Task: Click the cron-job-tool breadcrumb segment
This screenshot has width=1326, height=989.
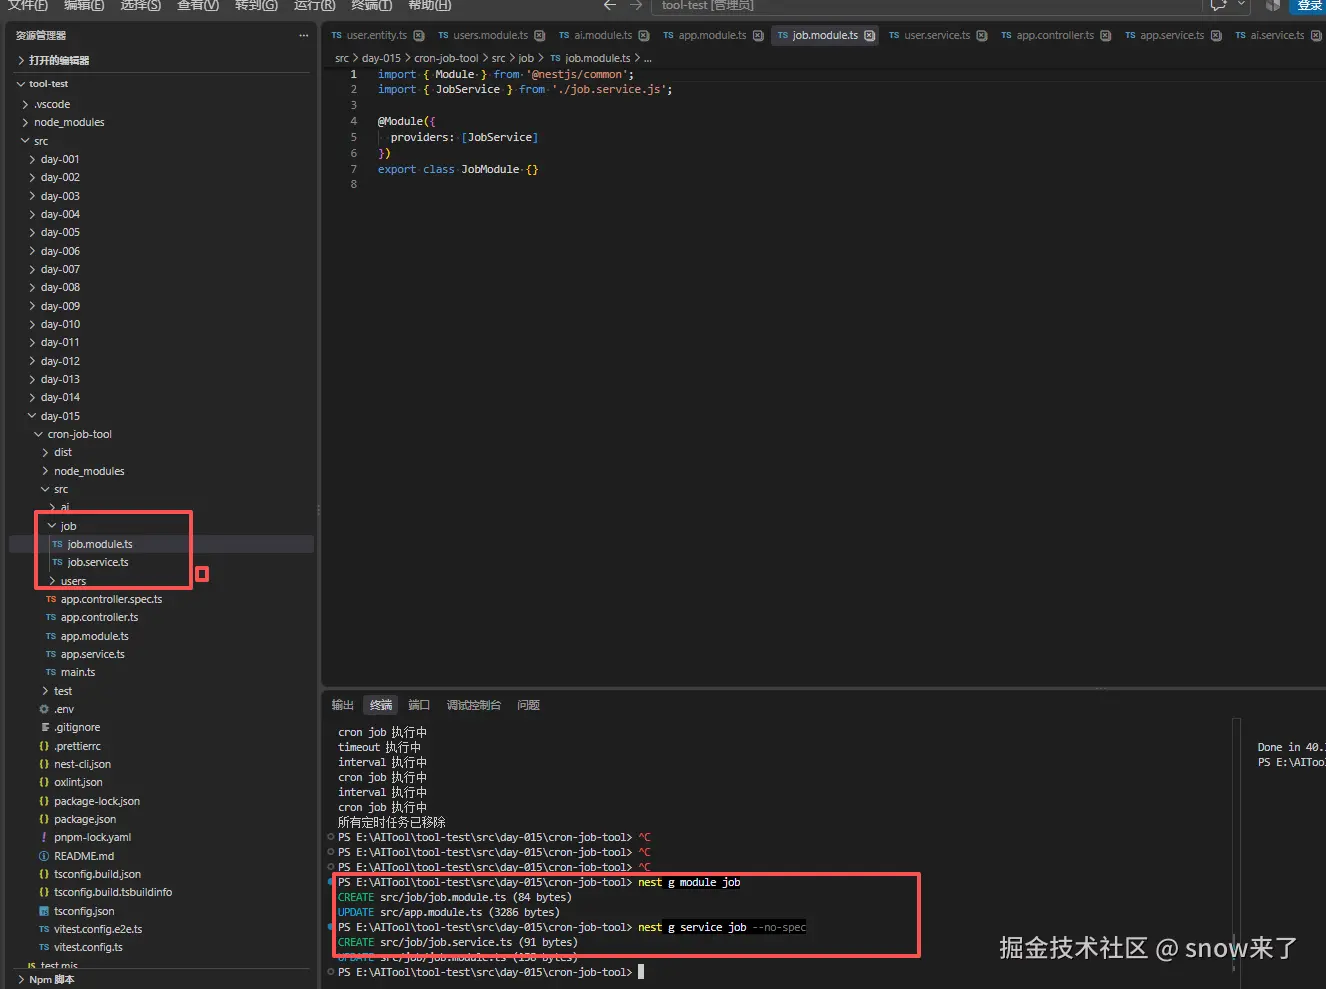Action: pyautogui.click(x=446, y=59)
